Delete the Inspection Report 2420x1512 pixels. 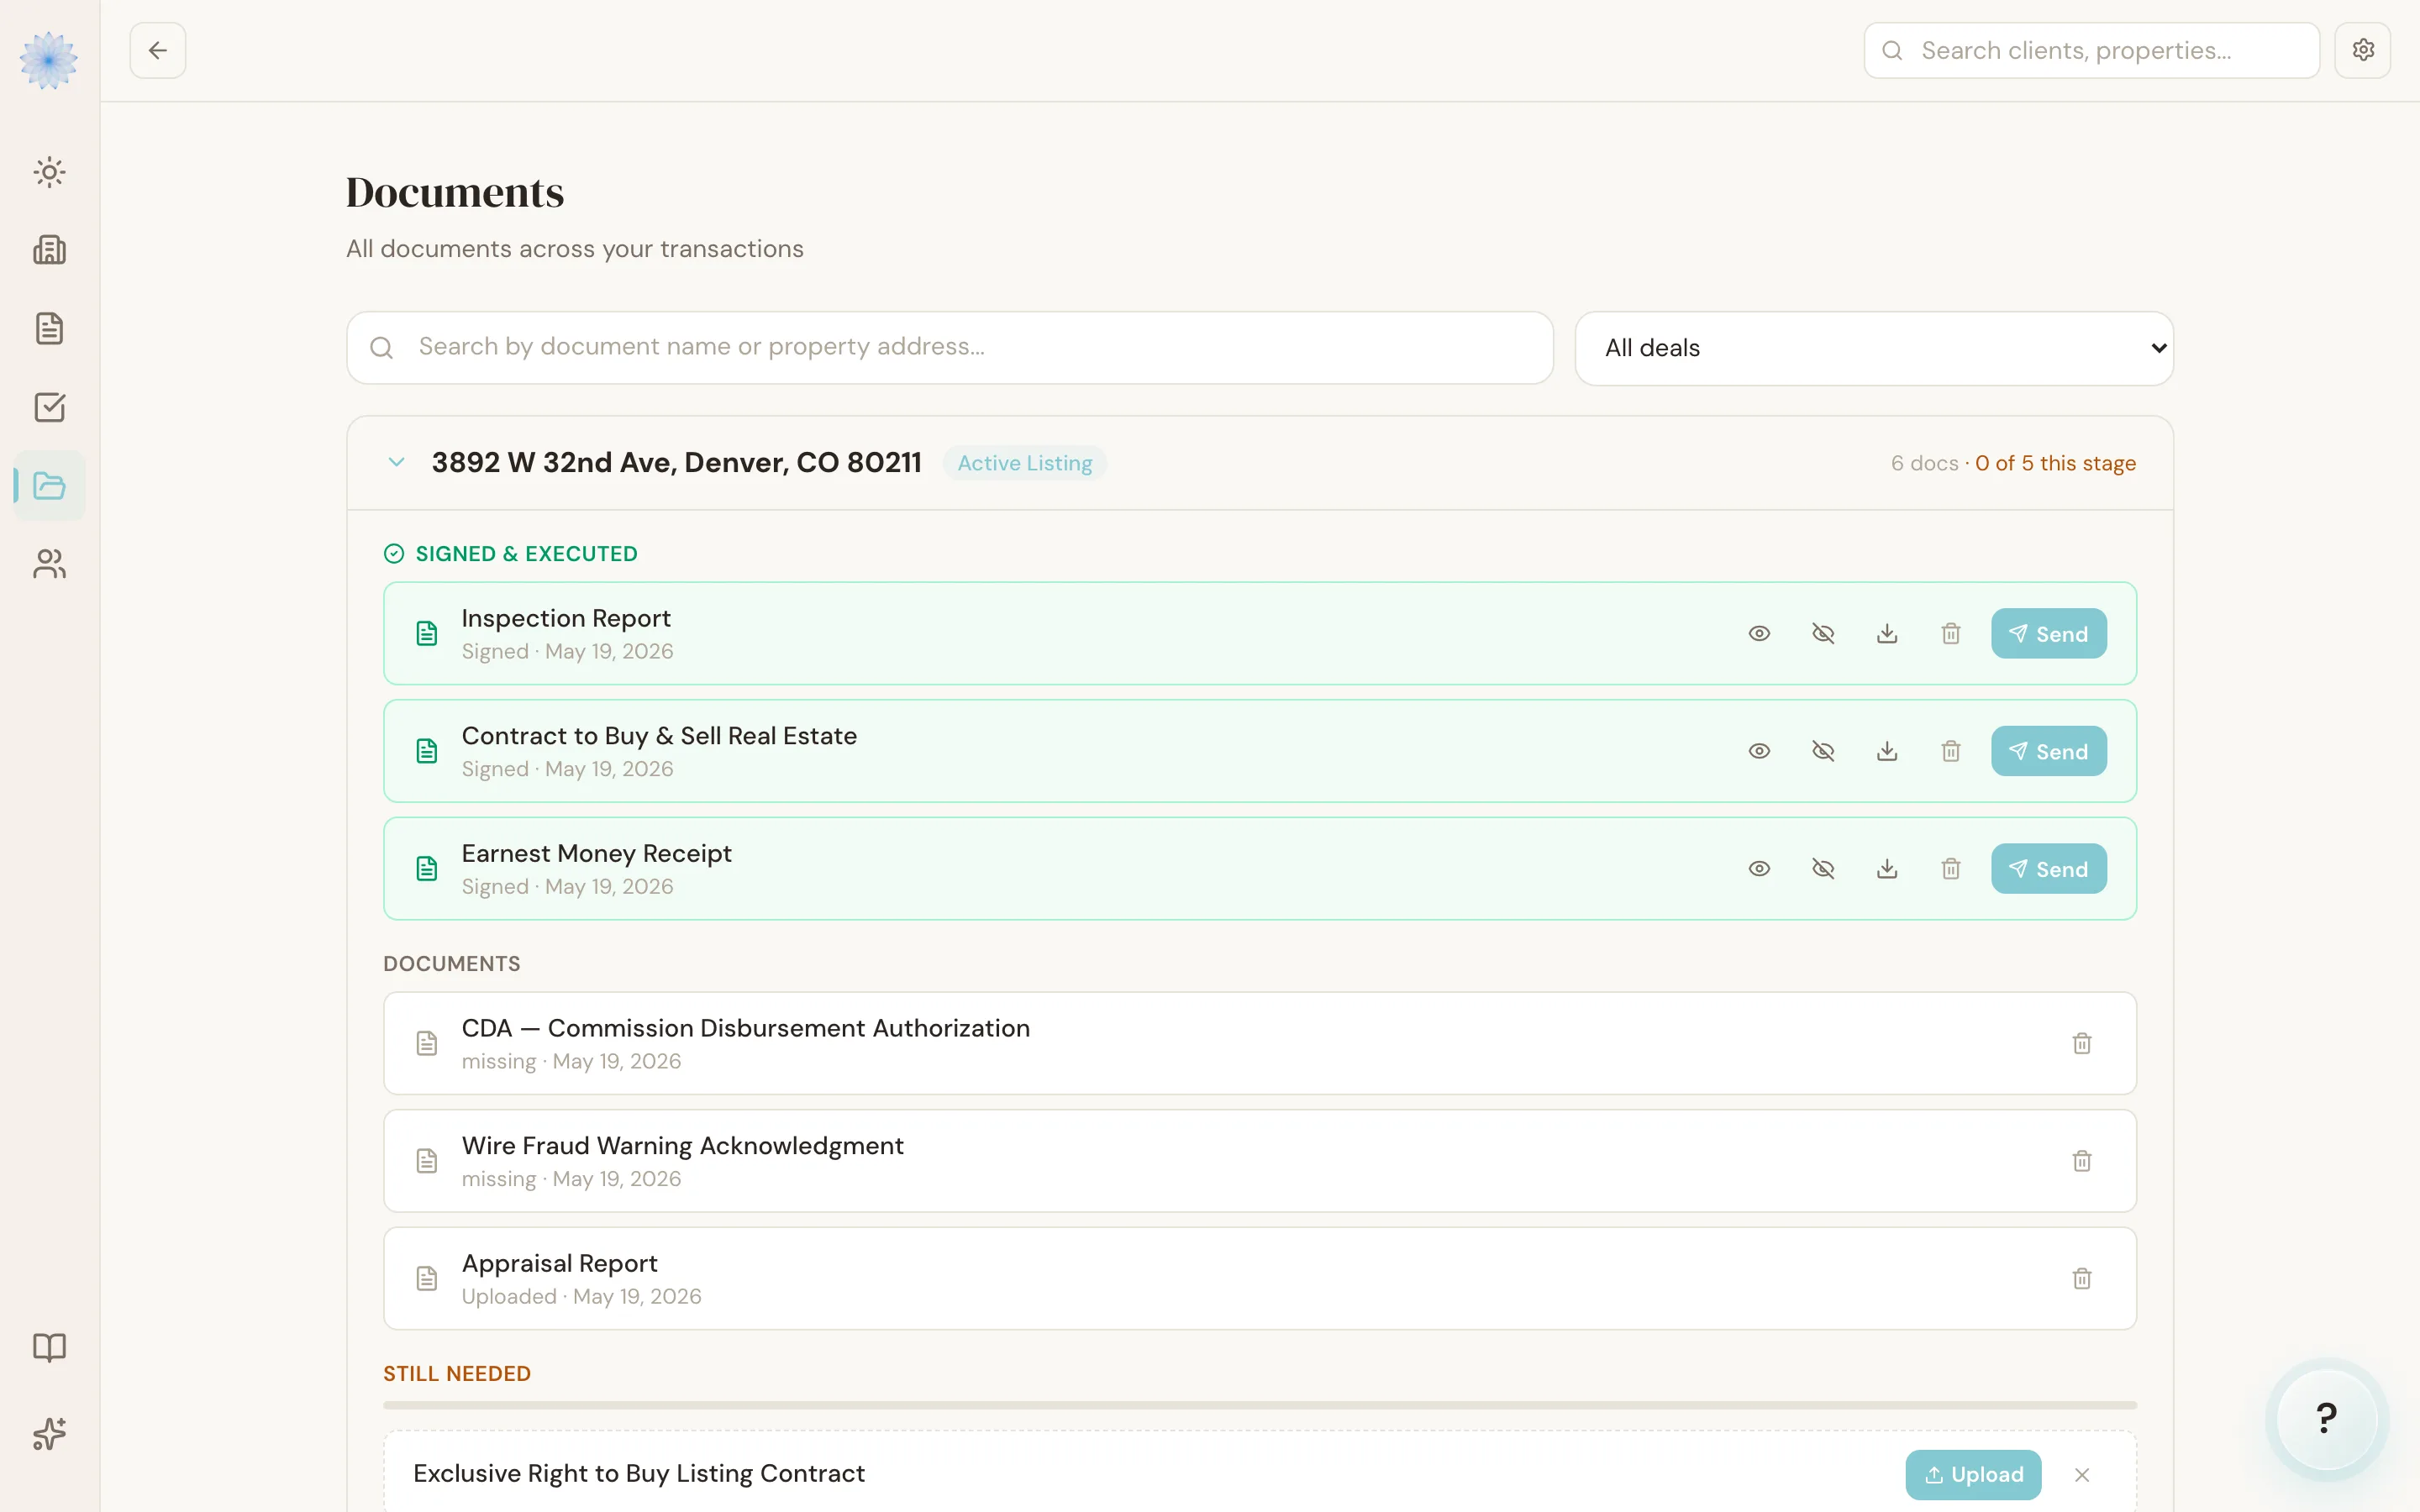[1951, 634]
